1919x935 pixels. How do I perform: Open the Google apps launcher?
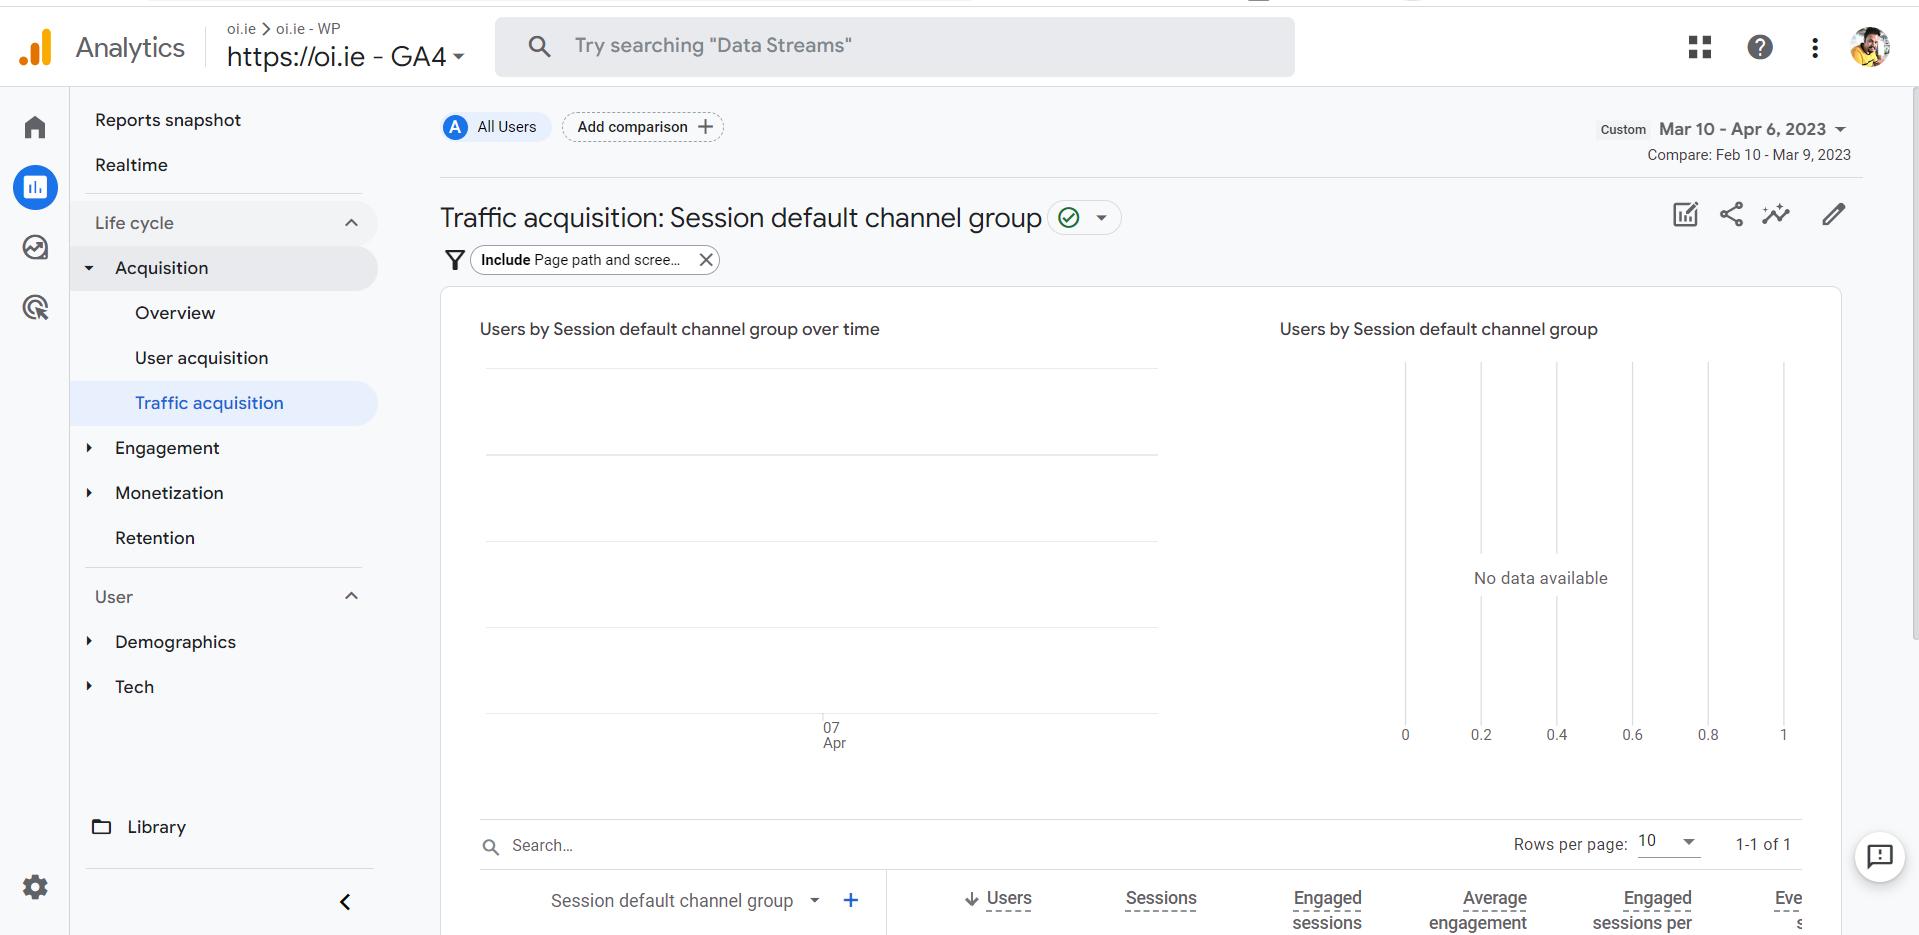[1700, 47]
